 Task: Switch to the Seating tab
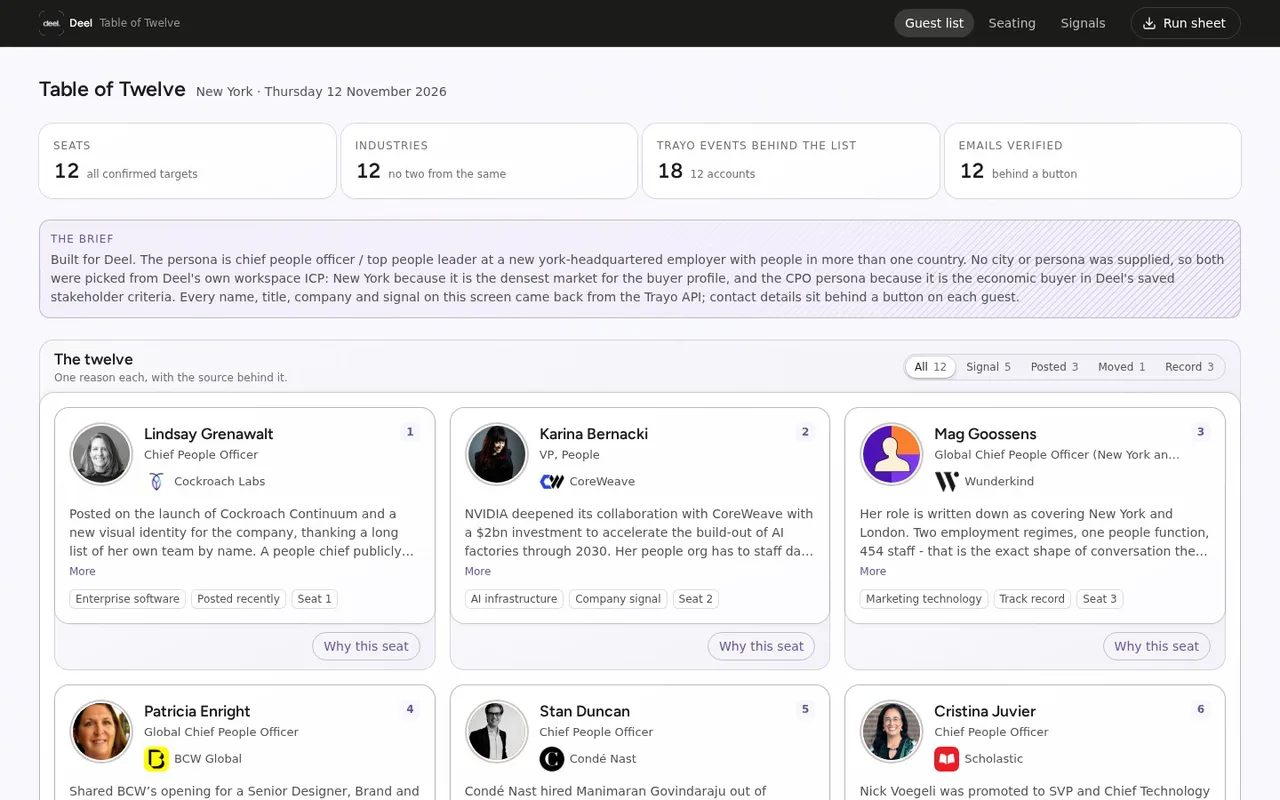[x=1012, y=23]
